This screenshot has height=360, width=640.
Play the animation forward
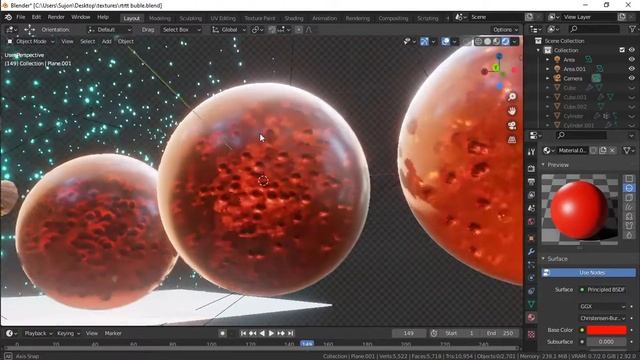[x=271, y=333]
